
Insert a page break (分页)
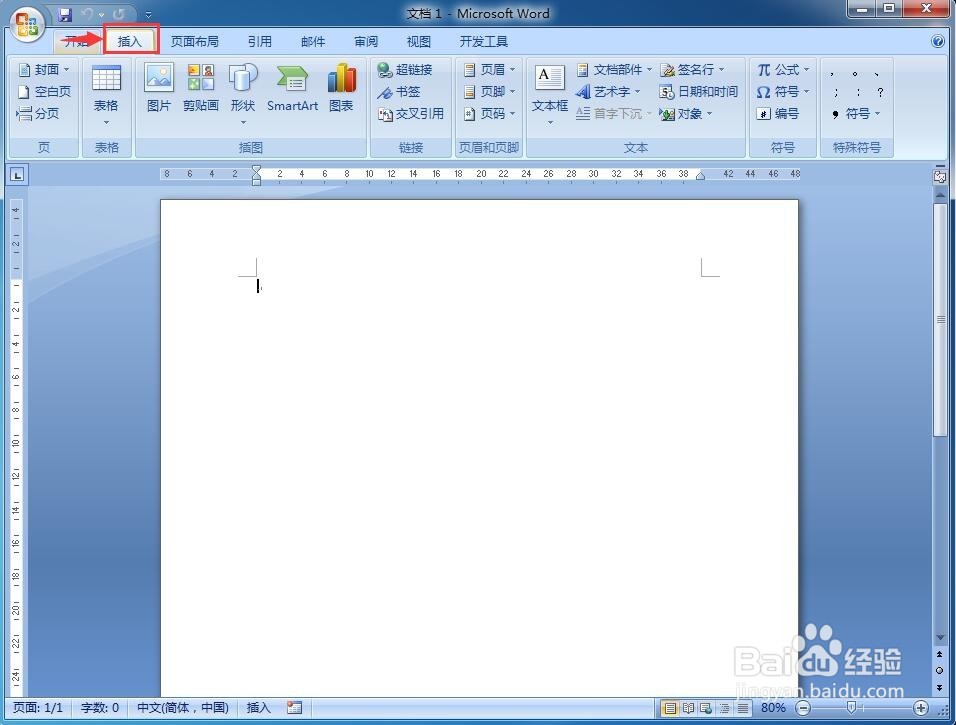pyautogui.click(x=38, y=114)
